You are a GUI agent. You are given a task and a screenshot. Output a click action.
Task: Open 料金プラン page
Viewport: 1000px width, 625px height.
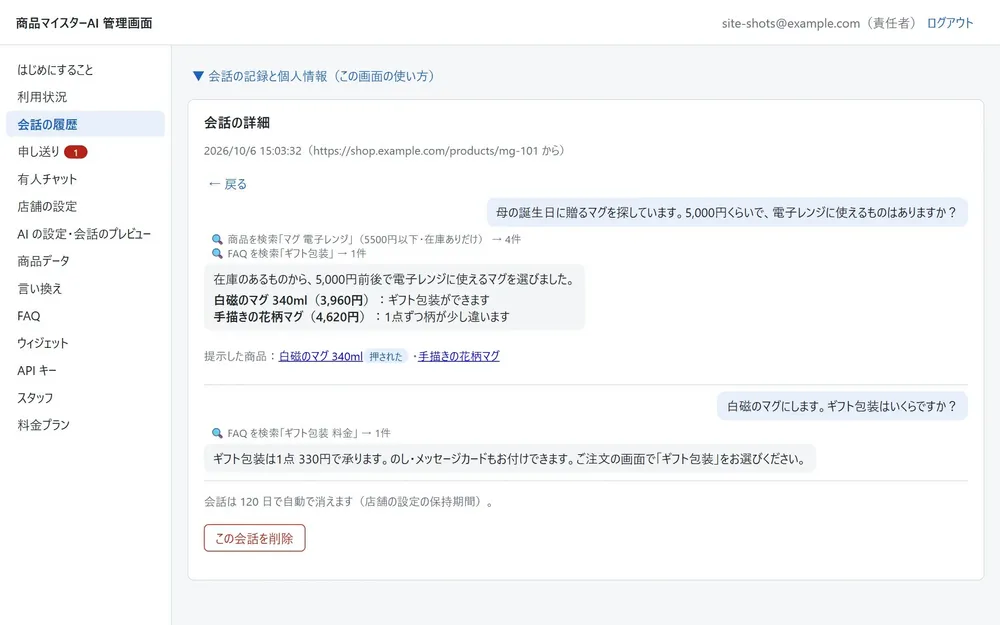[85, 425]
